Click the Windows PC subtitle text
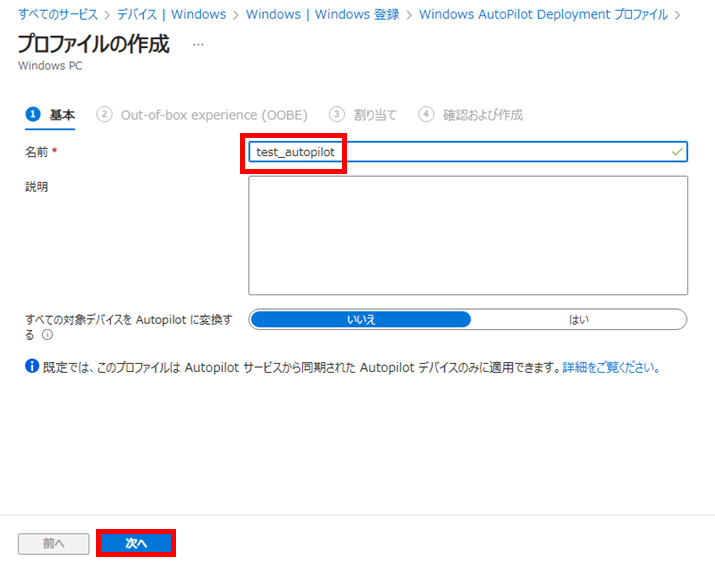Screen dimensions: 715x561 50,66
